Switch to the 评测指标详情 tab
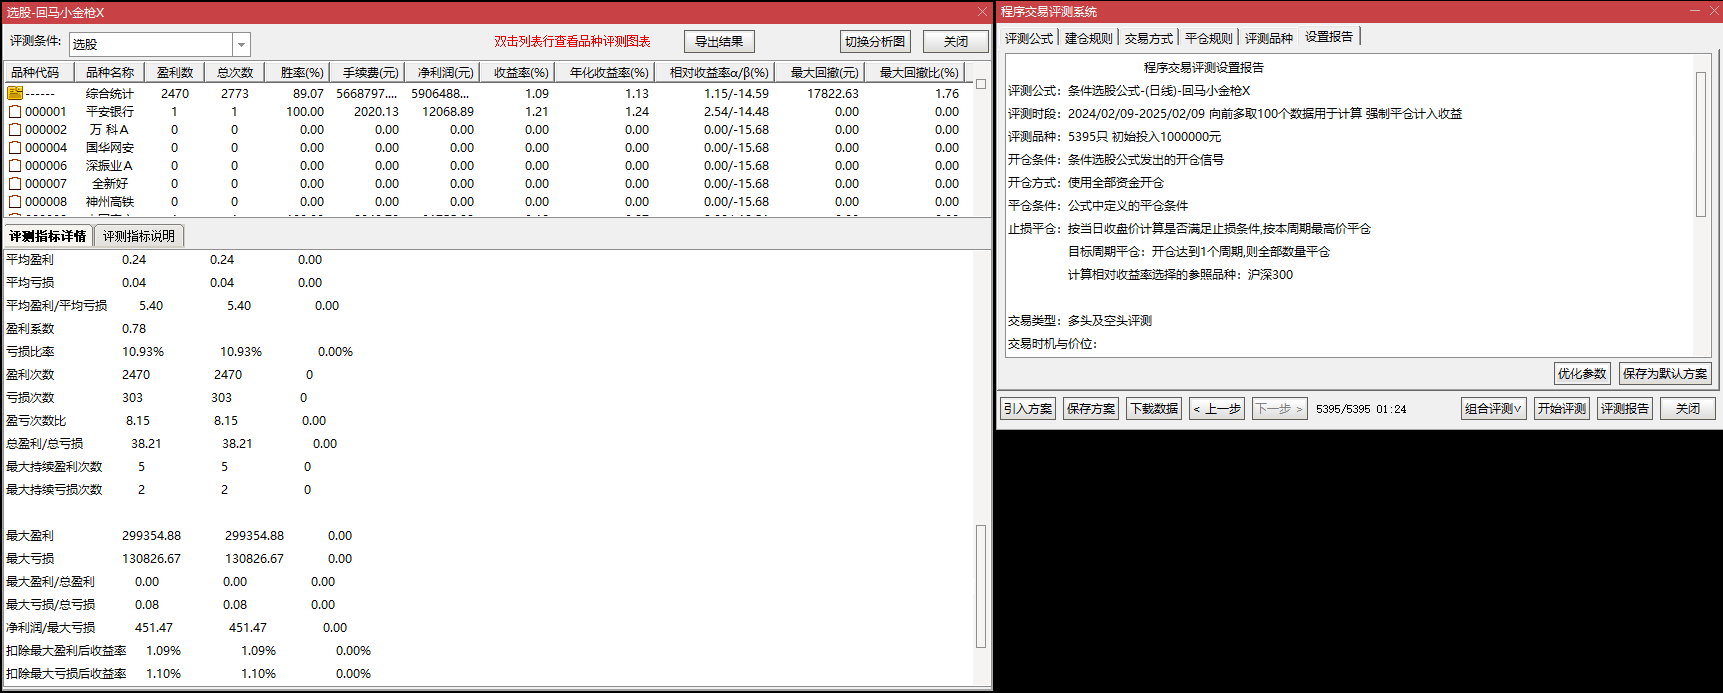The image size is (1723, 693). click(48, 236)
